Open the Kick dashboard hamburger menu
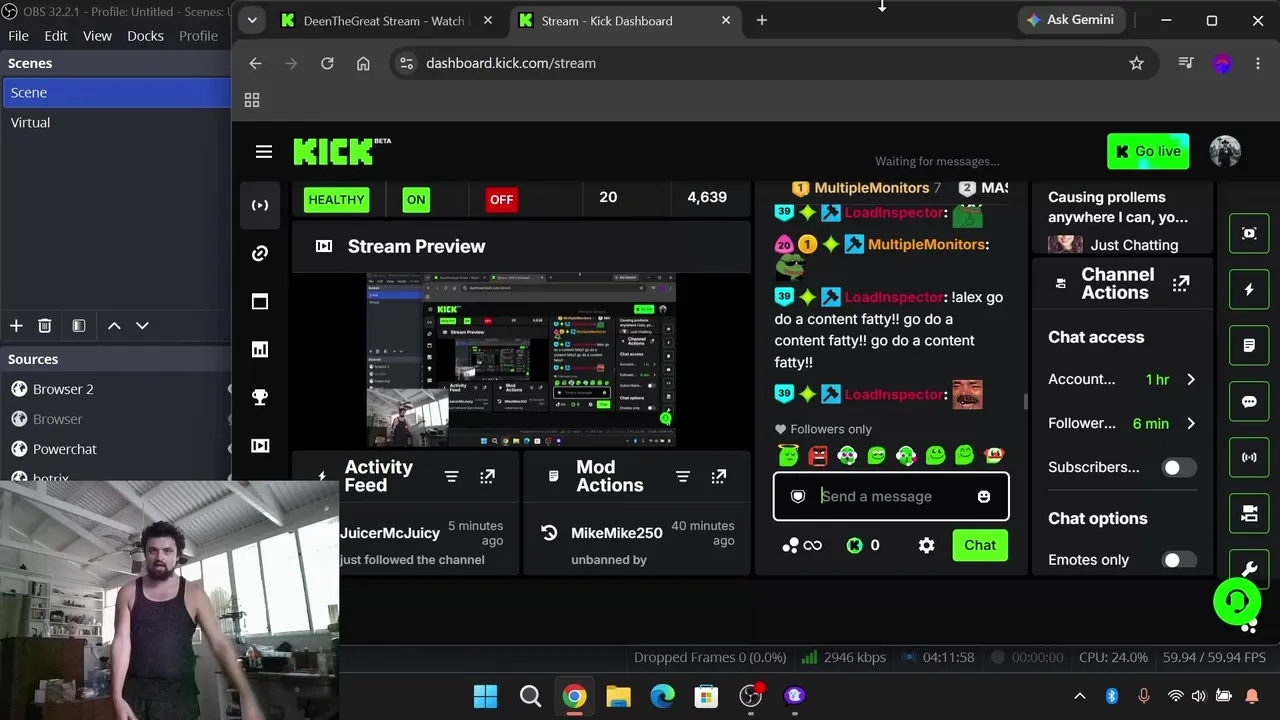Image resolution: width=1280 pixels, height=720 pixels. coord(264,152)
